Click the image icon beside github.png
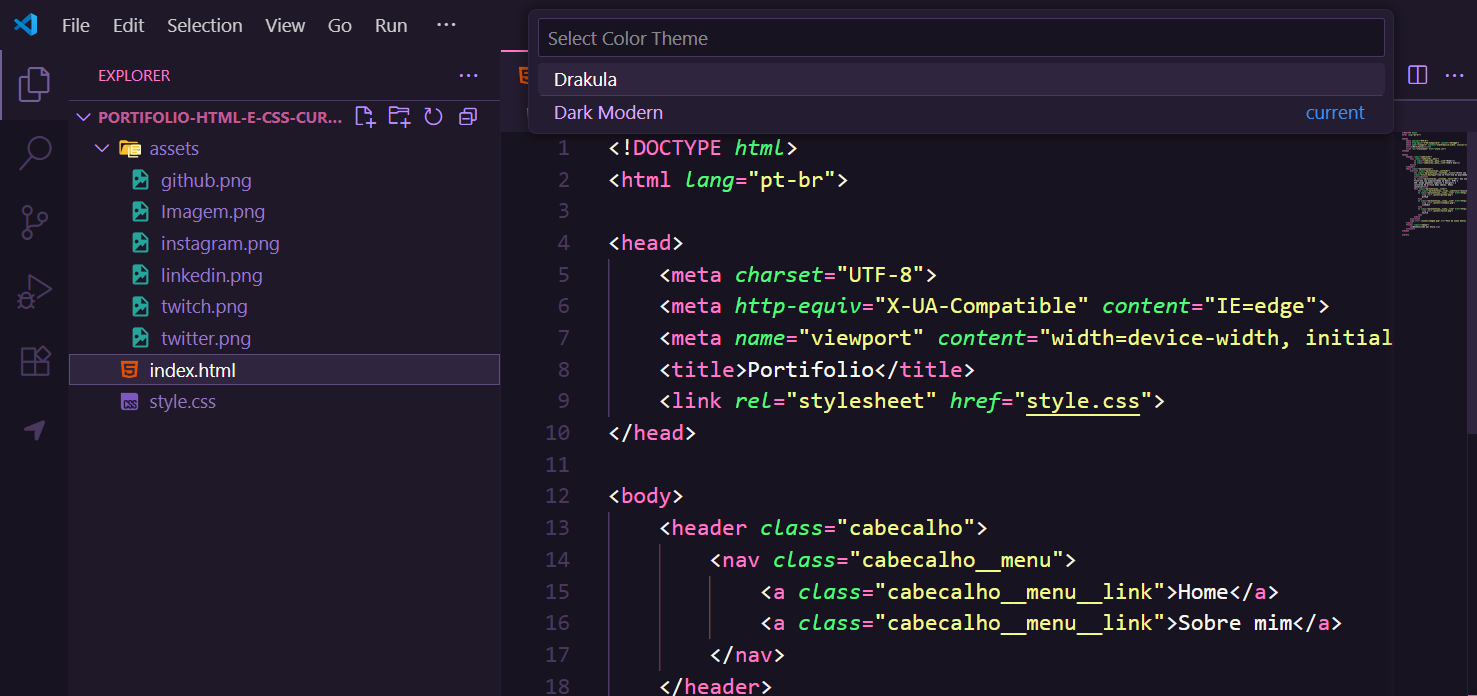Screen dimensions: 1477x696 [x=141, y=180]
